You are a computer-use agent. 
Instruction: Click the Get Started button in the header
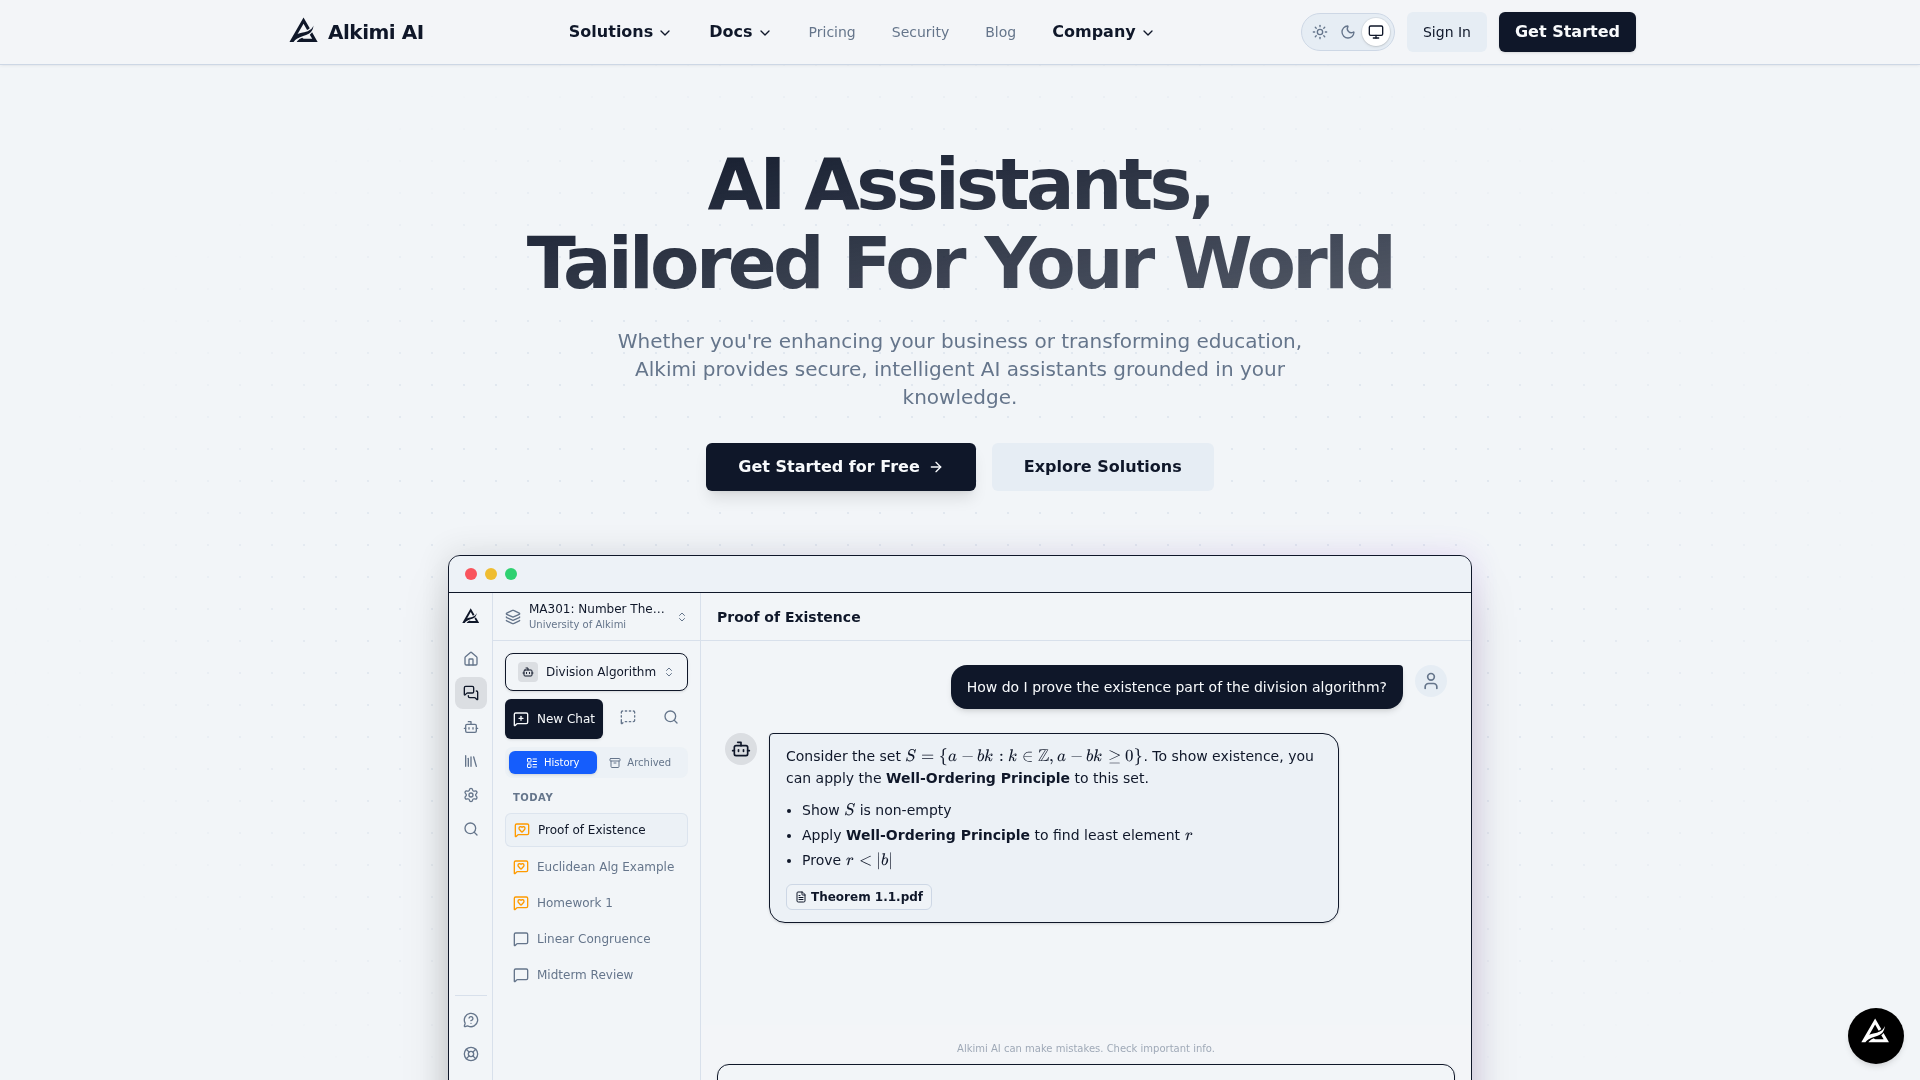pyautogui.click(x=1567, y=32)
